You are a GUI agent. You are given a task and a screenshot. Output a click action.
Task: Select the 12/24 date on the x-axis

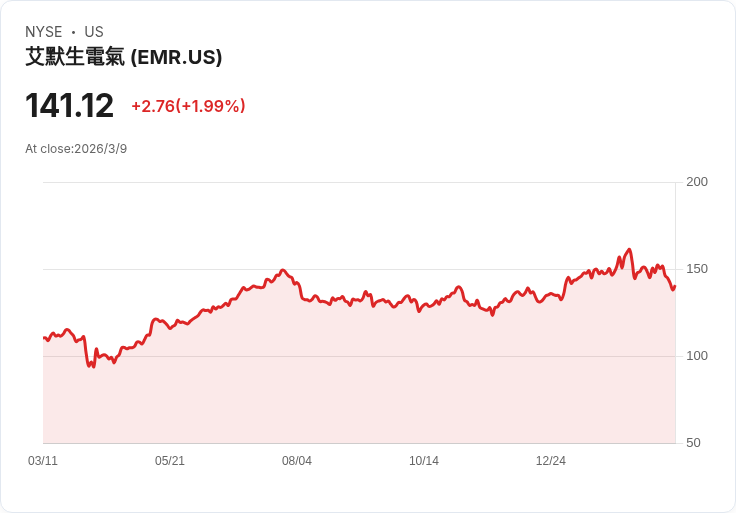(551, 460)
